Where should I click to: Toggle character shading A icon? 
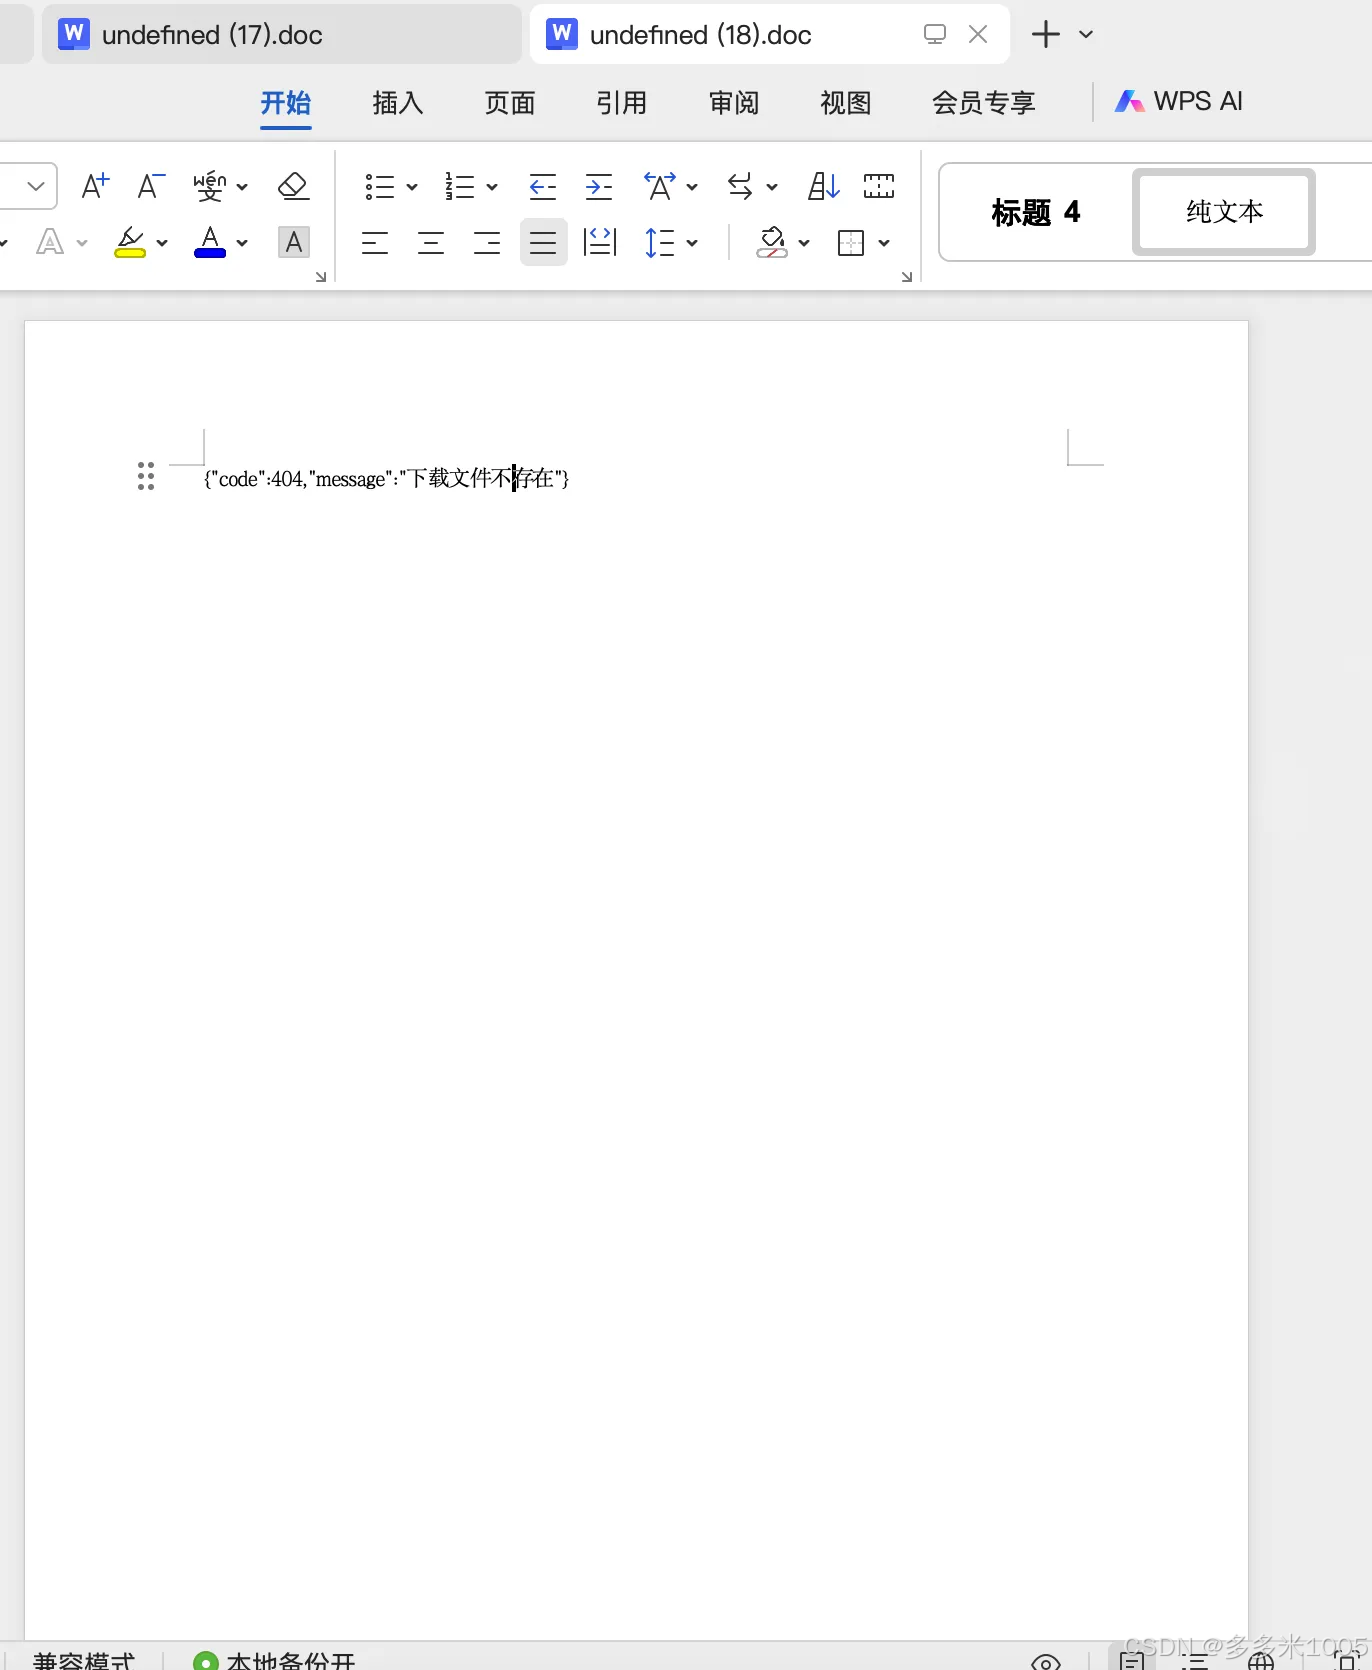pos(293,242)
